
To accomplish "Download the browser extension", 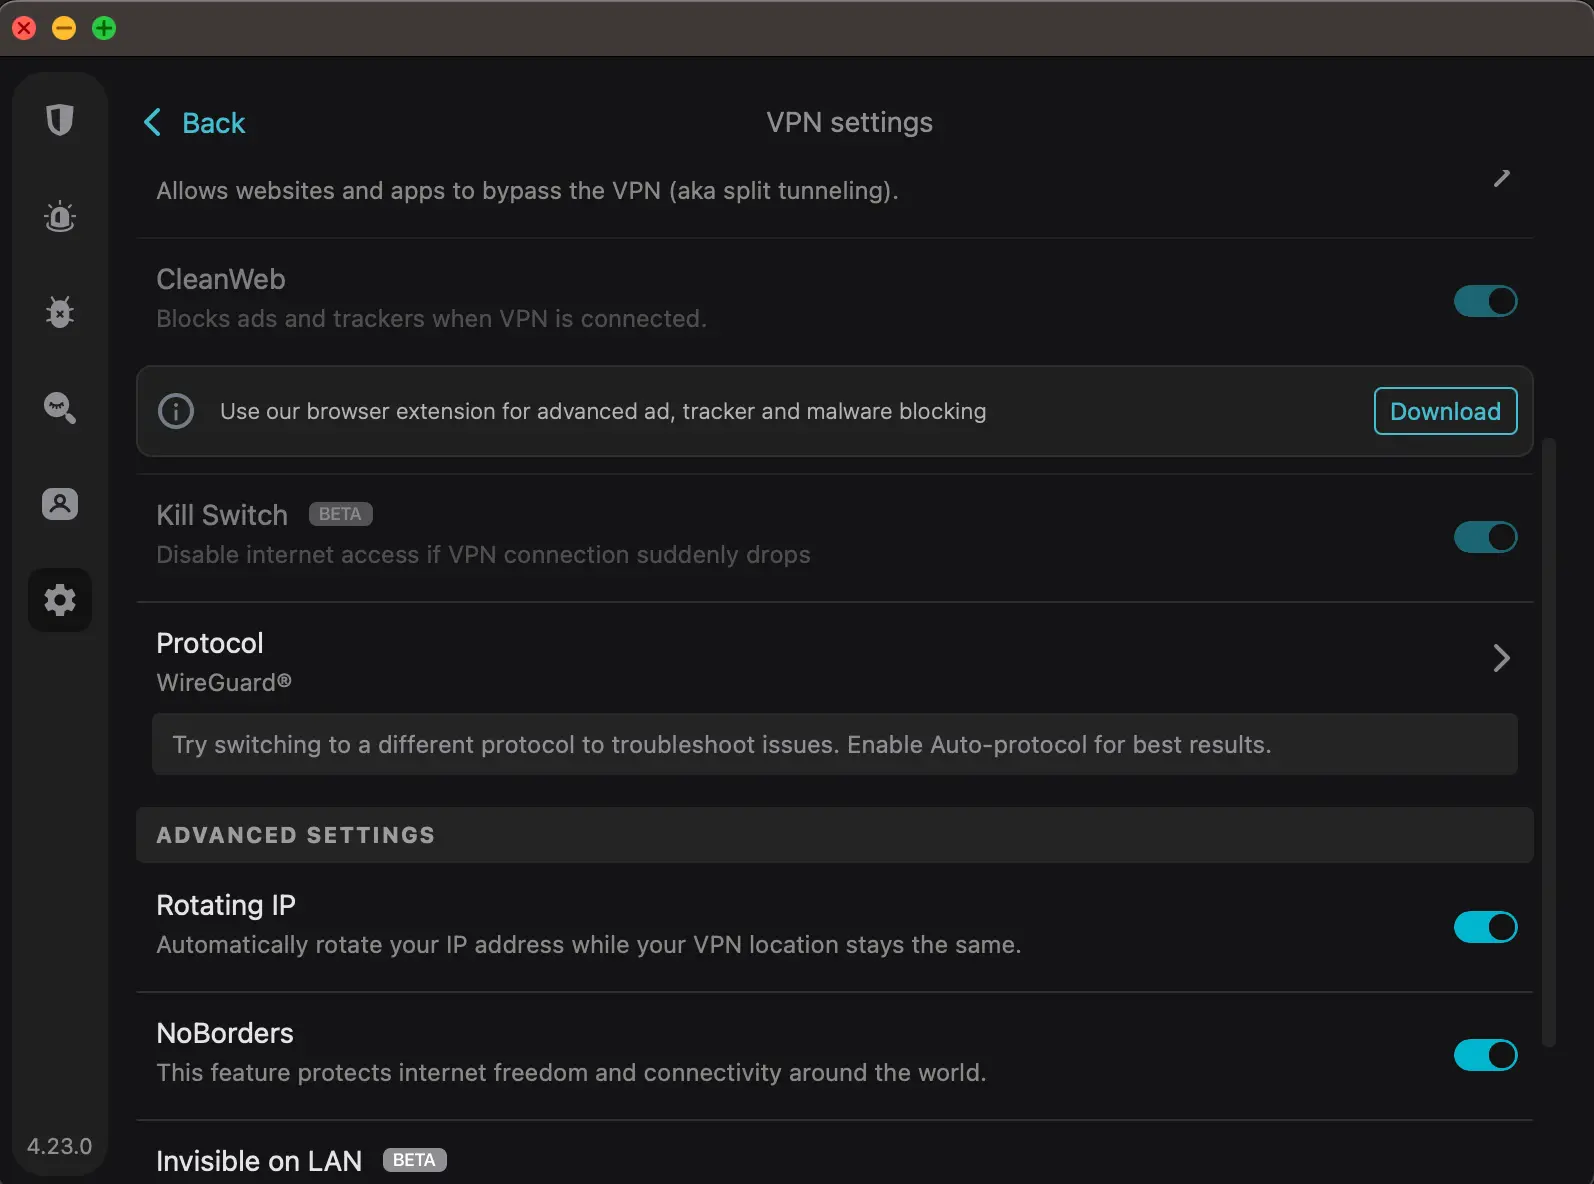I will tap(1445, 411).
